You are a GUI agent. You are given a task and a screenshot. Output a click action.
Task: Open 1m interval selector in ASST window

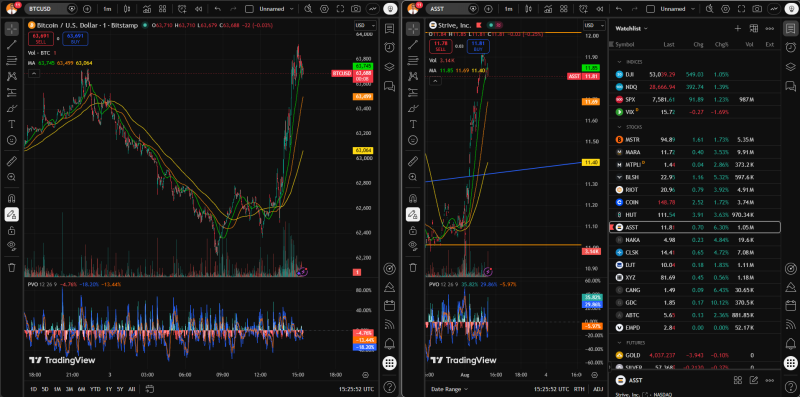tap(509, 9)
